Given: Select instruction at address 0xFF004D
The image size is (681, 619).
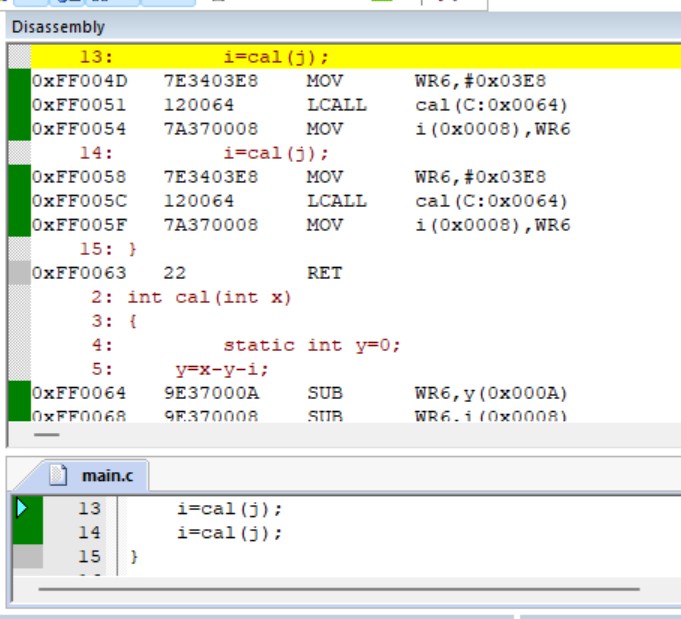Looking at the screenshot, I should [x=356, y=81].
